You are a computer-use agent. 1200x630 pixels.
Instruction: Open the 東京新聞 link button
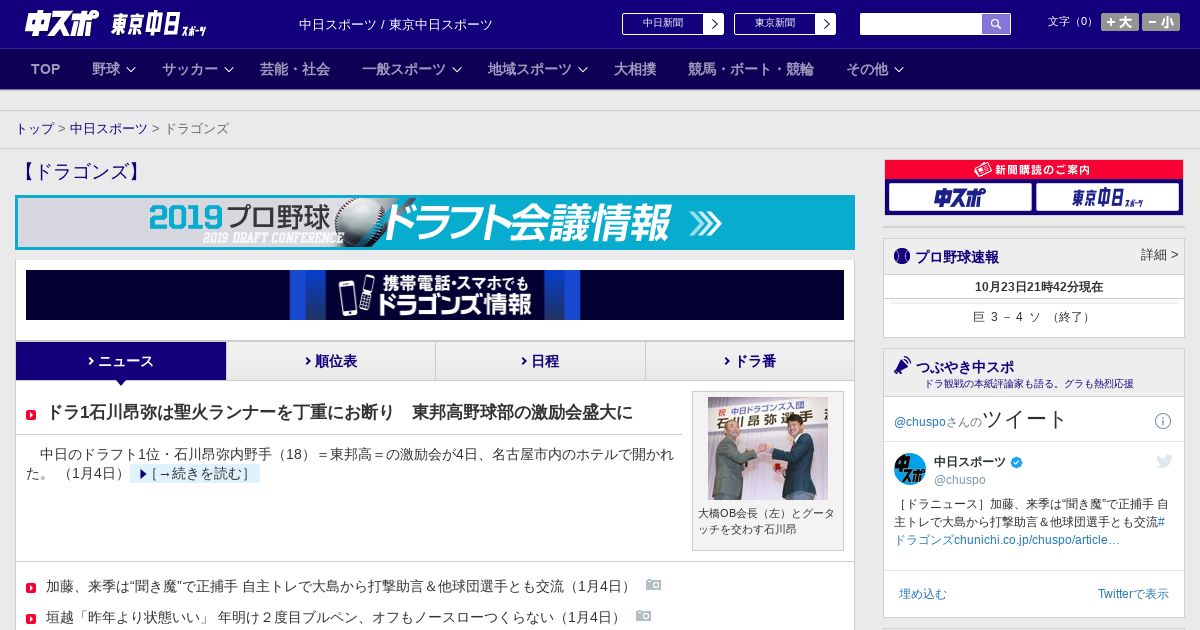[x=775, y=24]
